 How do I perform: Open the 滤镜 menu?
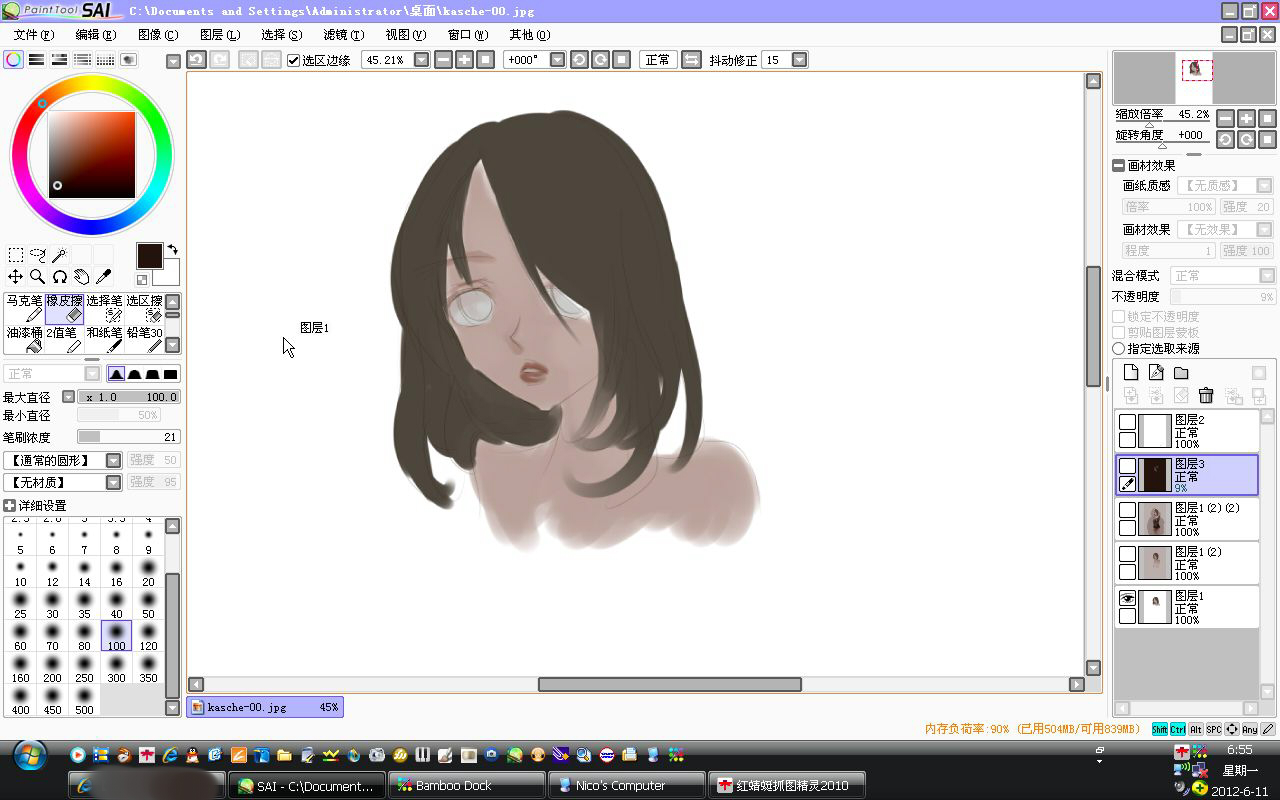click(343, 35)
